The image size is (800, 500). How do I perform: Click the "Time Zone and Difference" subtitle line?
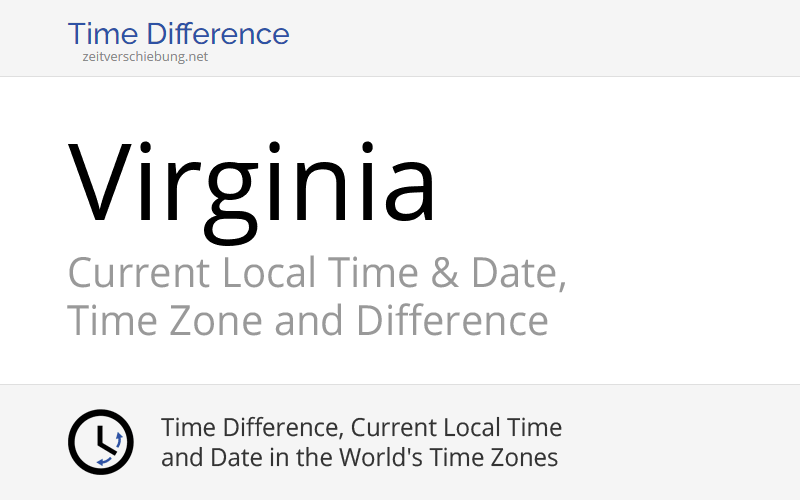coord(307,321)
